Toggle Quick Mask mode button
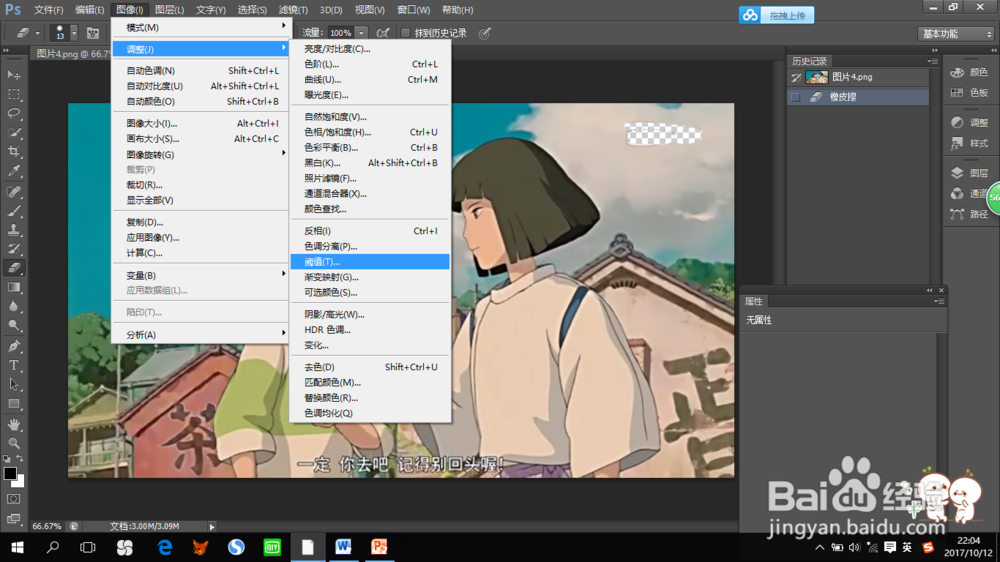1000x562 pixels. click(13, 499)
